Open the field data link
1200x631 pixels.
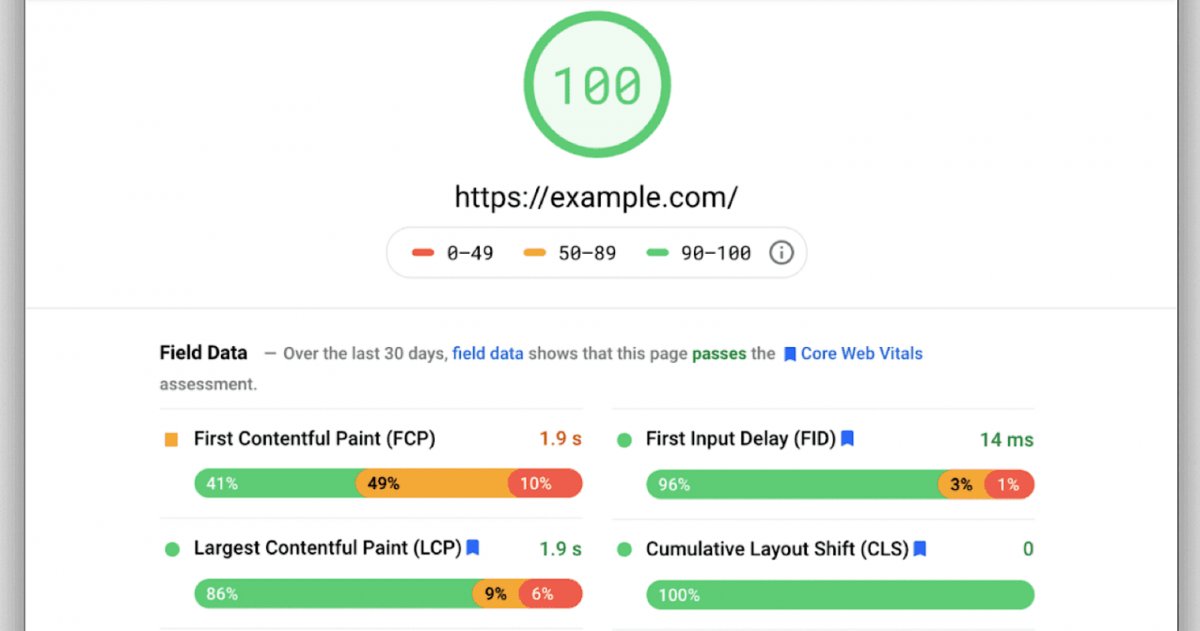click(x=487, y=353)
